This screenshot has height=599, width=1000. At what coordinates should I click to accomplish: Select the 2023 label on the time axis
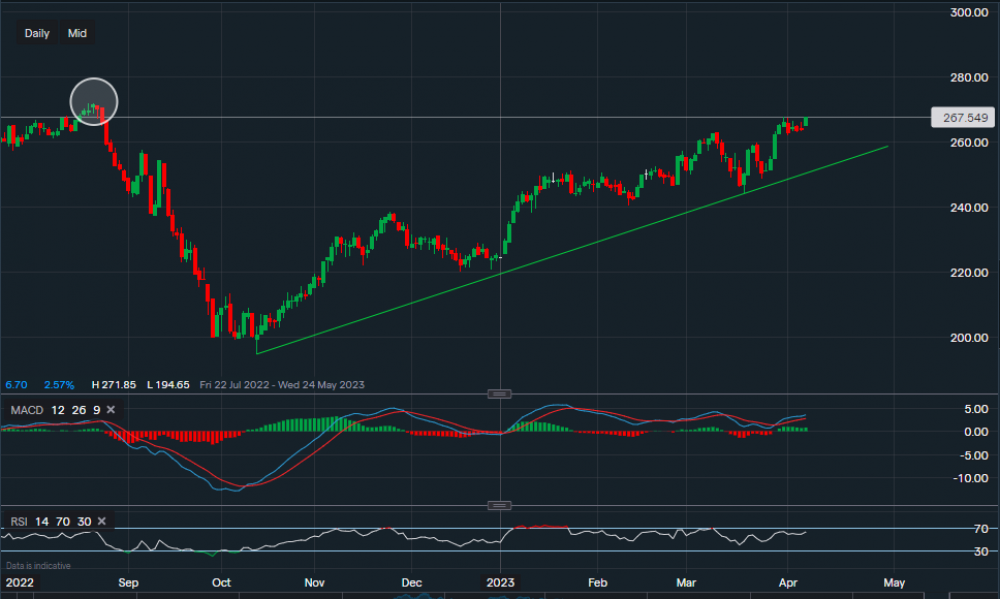tap(499, 582)
